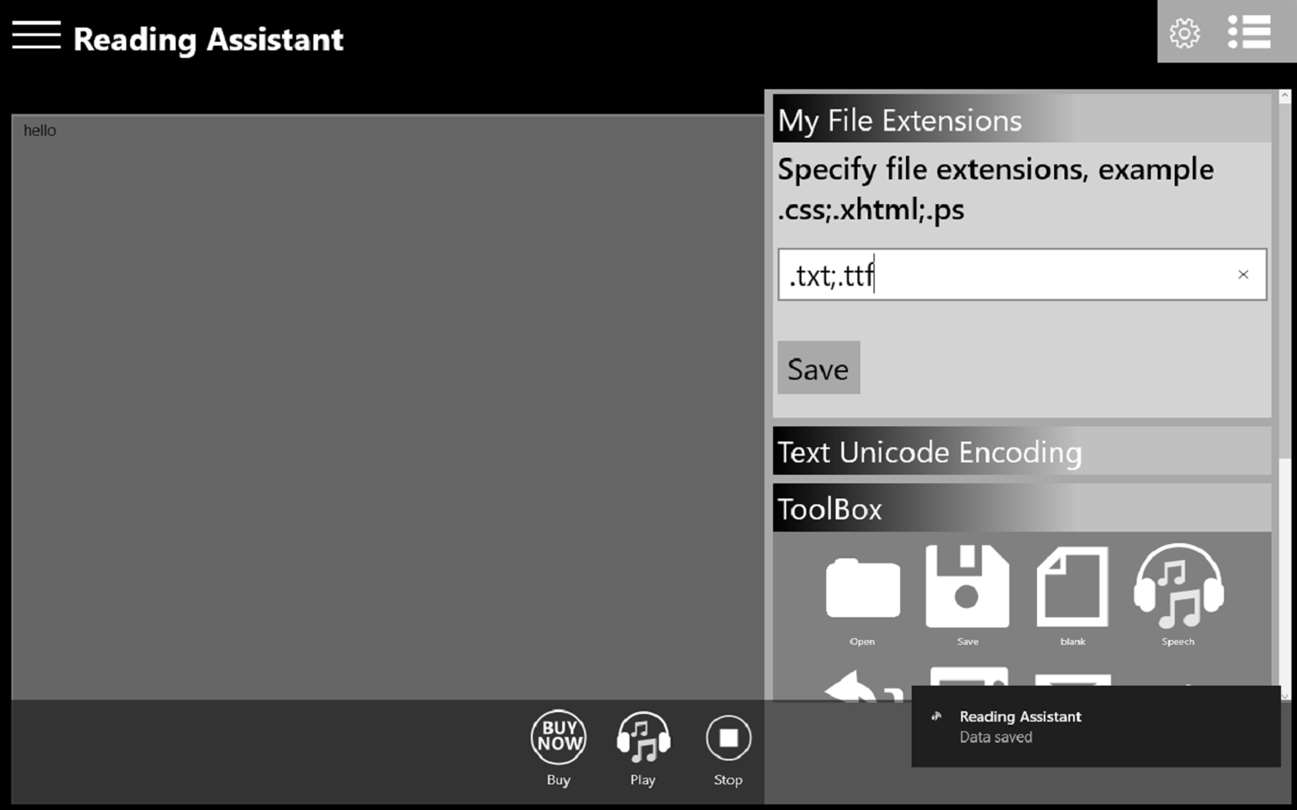Open settings via the gear icon
The width and height of the screenshot is (1297, 810).
[x=1185, y=33]
